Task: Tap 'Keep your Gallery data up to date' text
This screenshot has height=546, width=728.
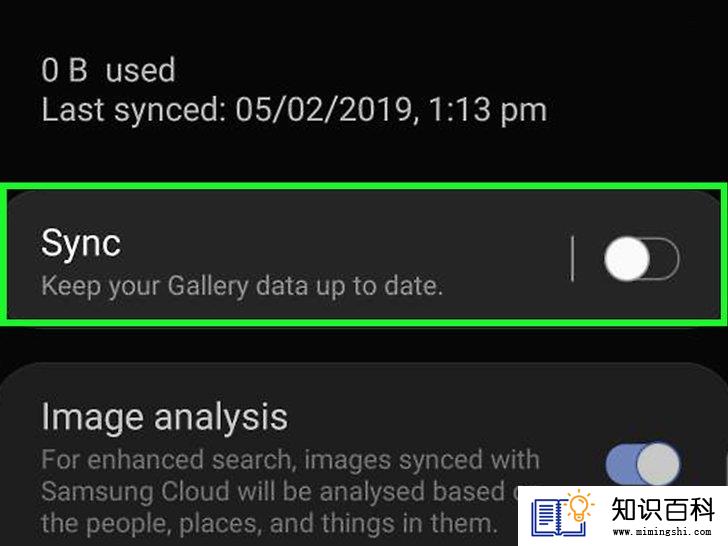Action: (x=241, y=286)
